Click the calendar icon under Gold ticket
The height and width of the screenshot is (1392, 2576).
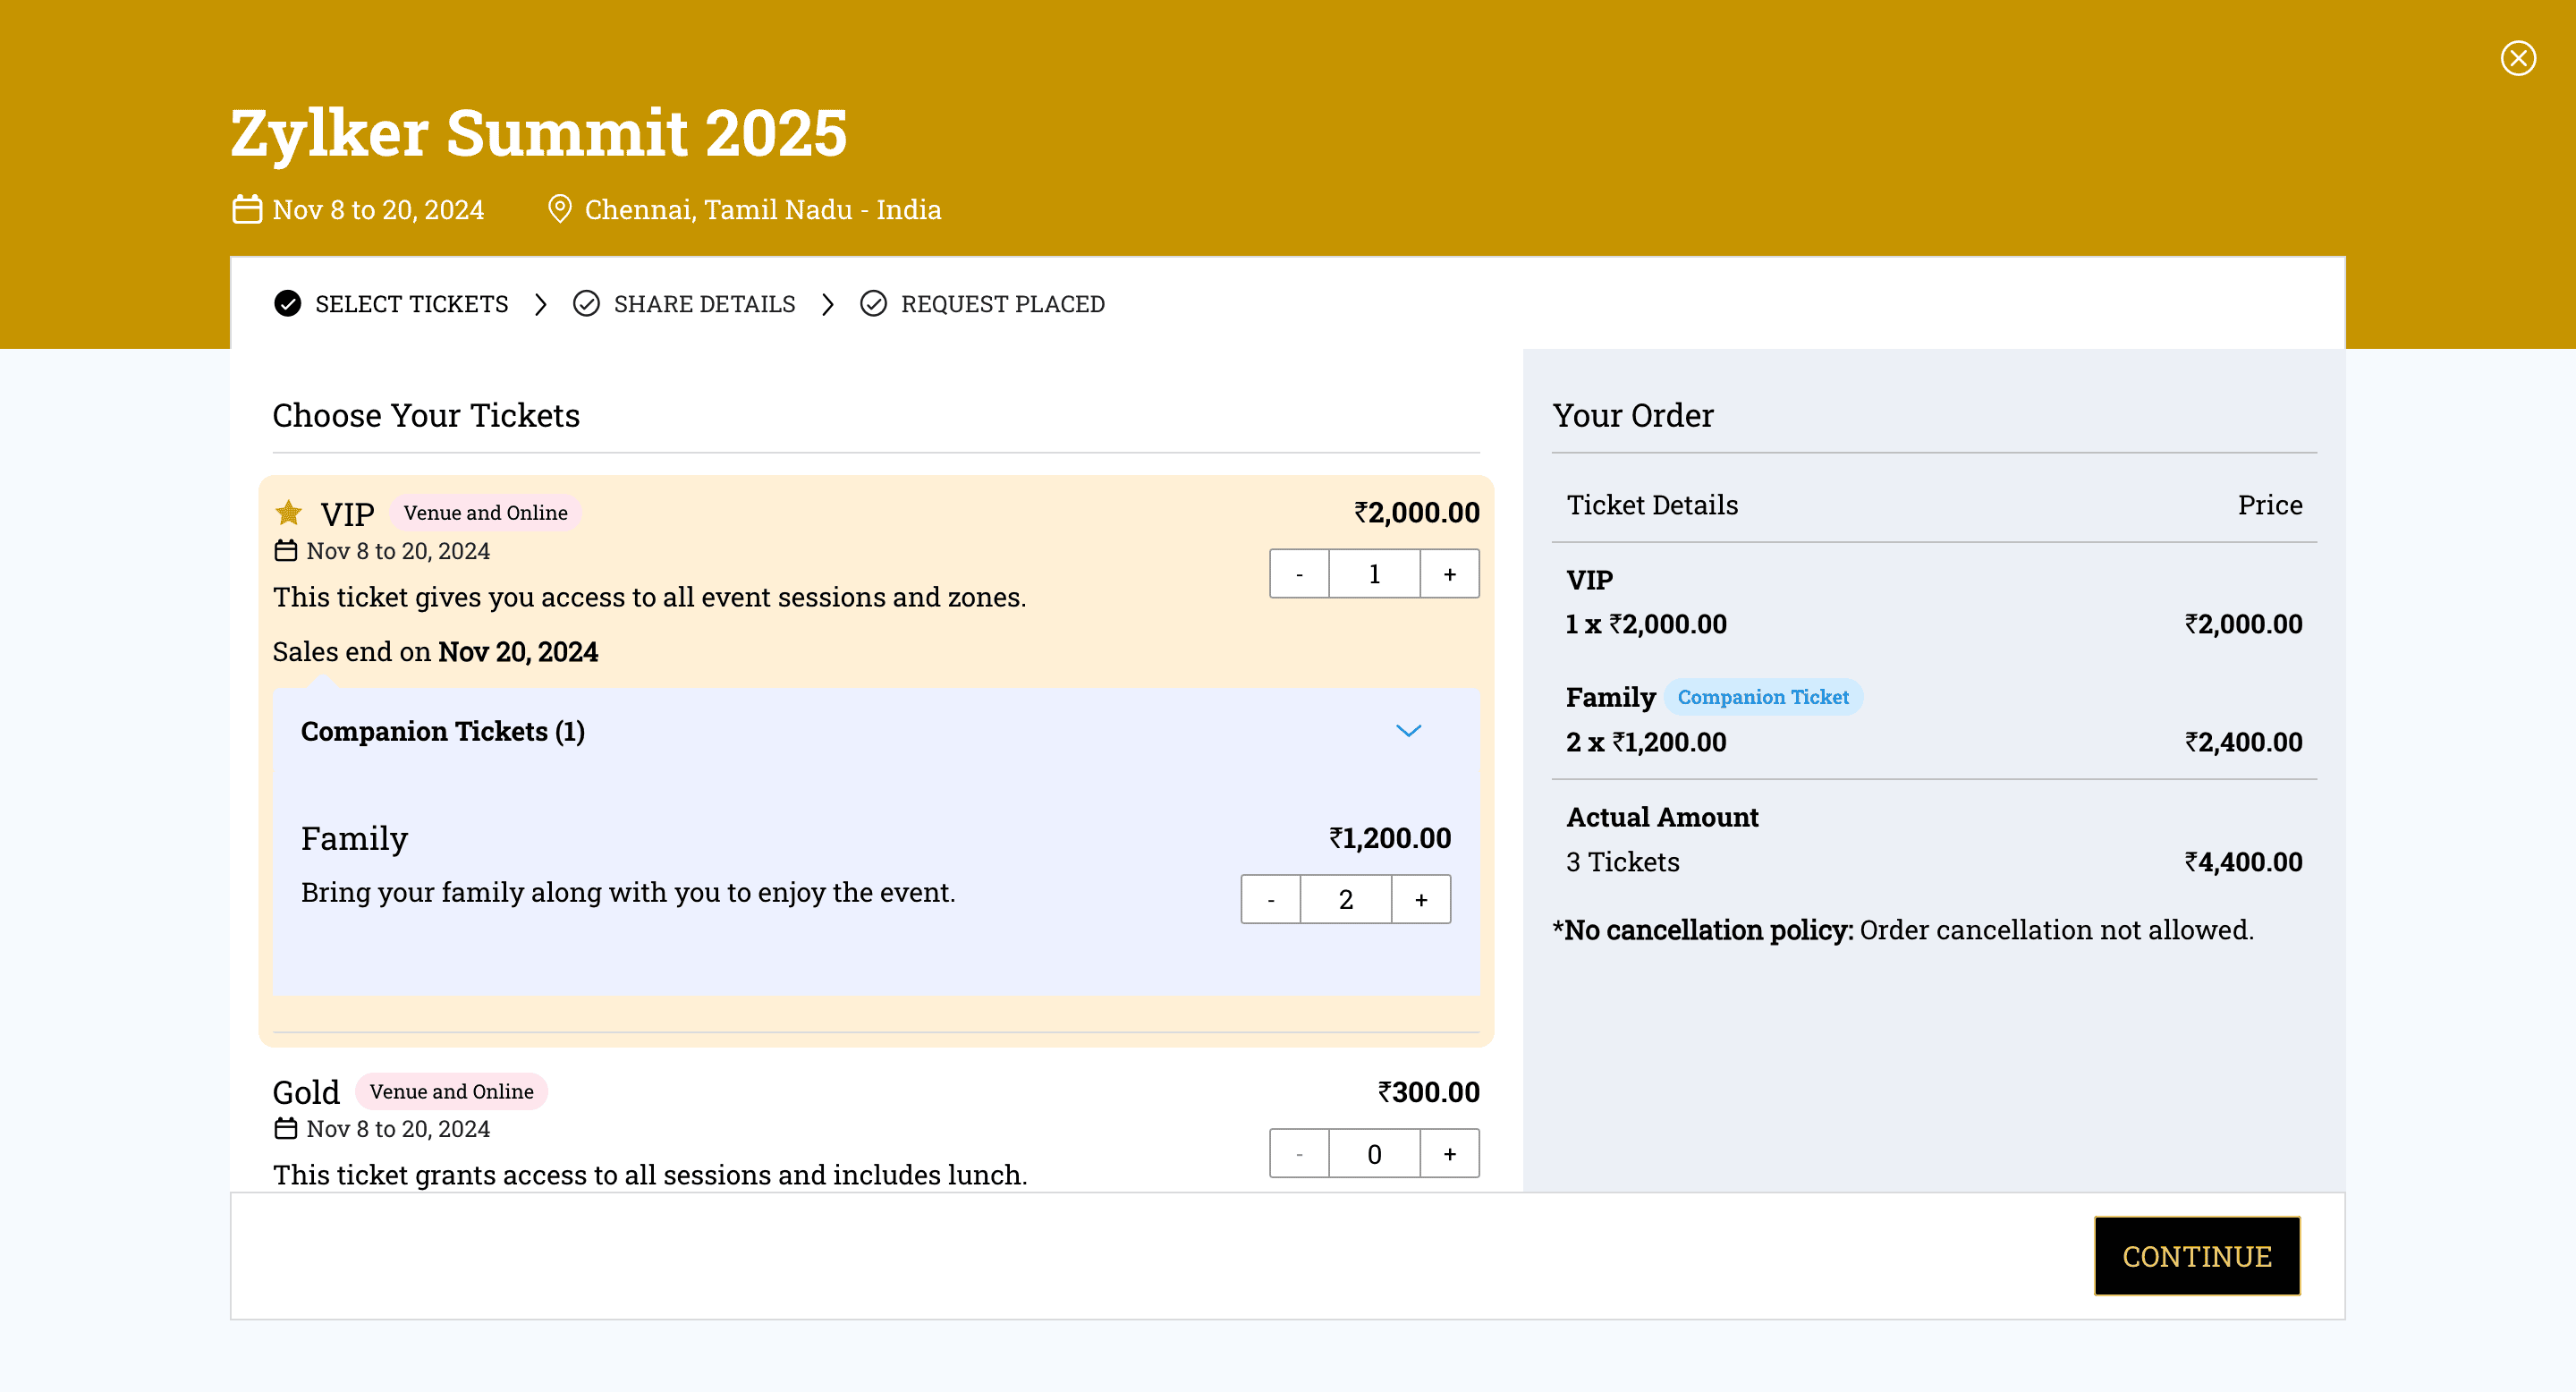(x=286, y=1129)
